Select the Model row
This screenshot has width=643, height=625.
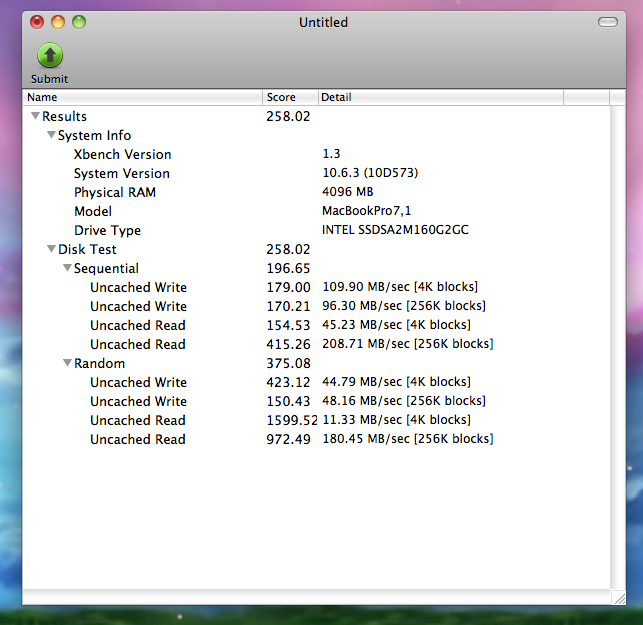pos(316,211)
